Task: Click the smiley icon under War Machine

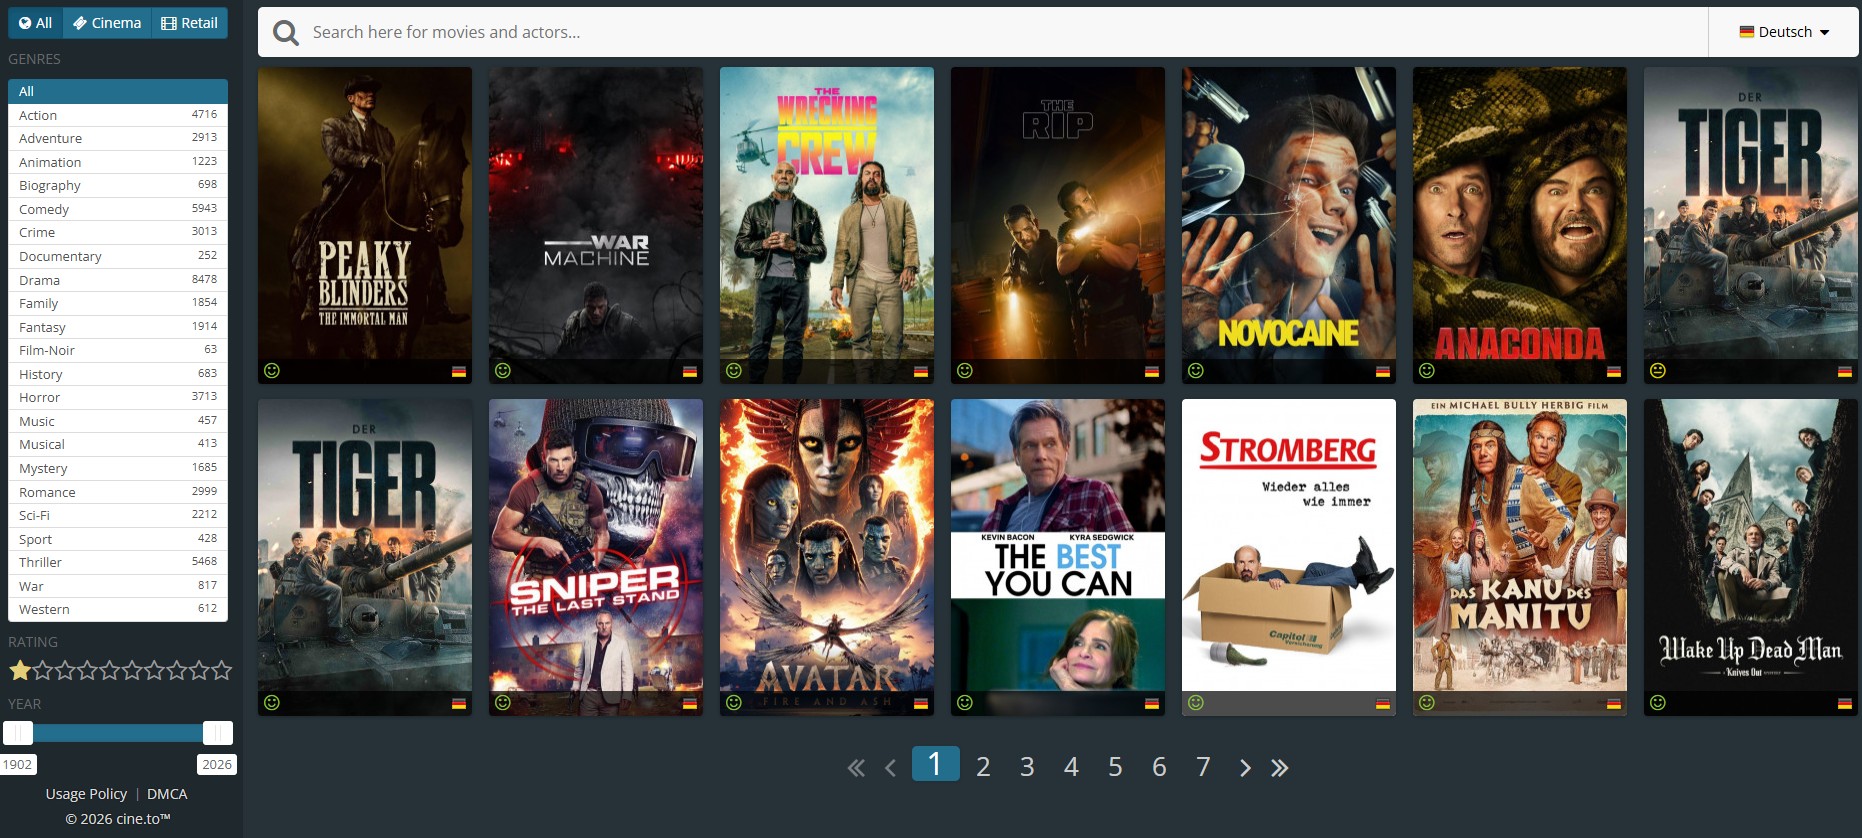Action: point(503,371)
